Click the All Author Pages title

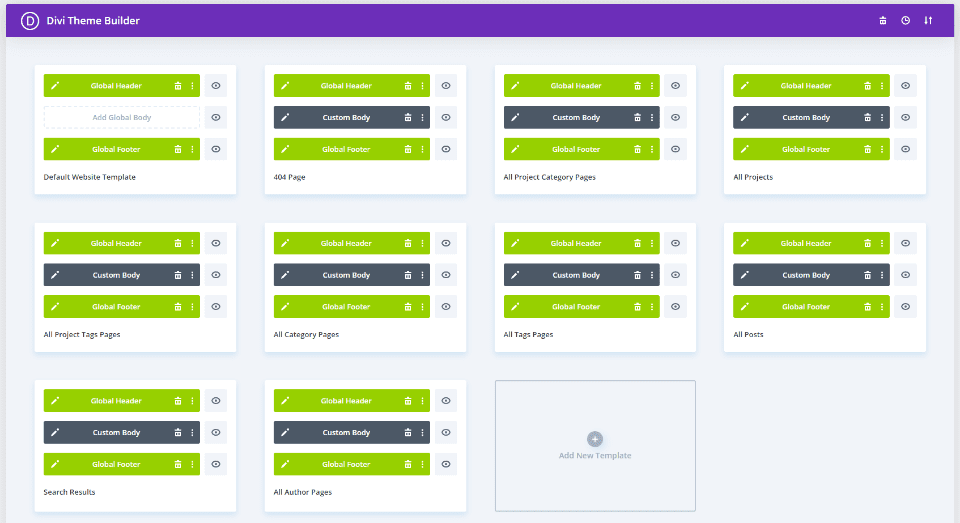pyautogui.click(x=302, y=492)
